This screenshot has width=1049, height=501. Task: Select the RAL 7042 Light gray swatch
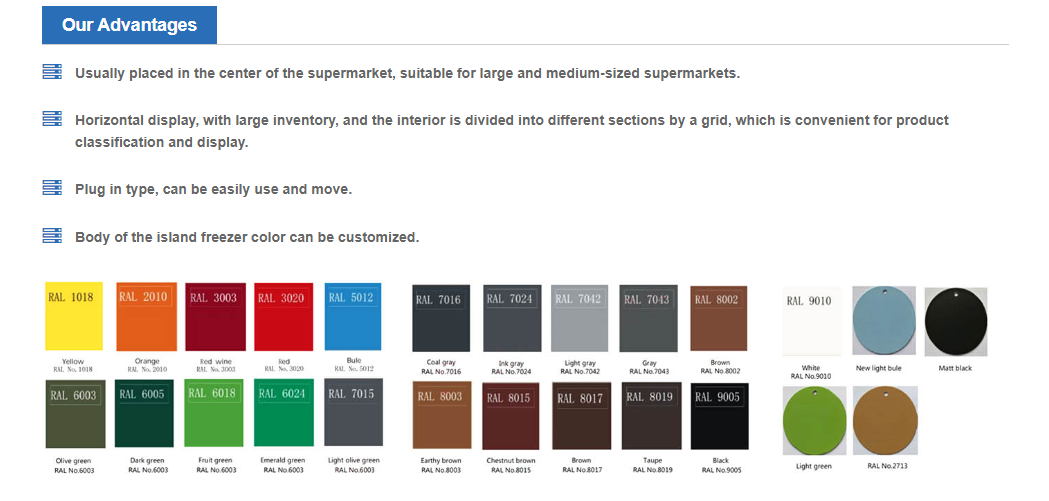tap(579, 318)
